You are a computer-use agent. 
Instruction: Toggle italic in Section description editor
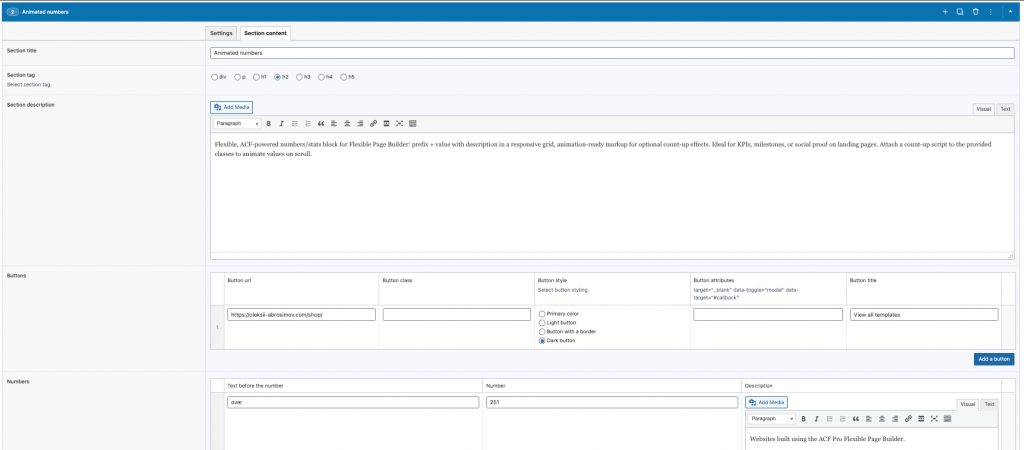point(281,123)
